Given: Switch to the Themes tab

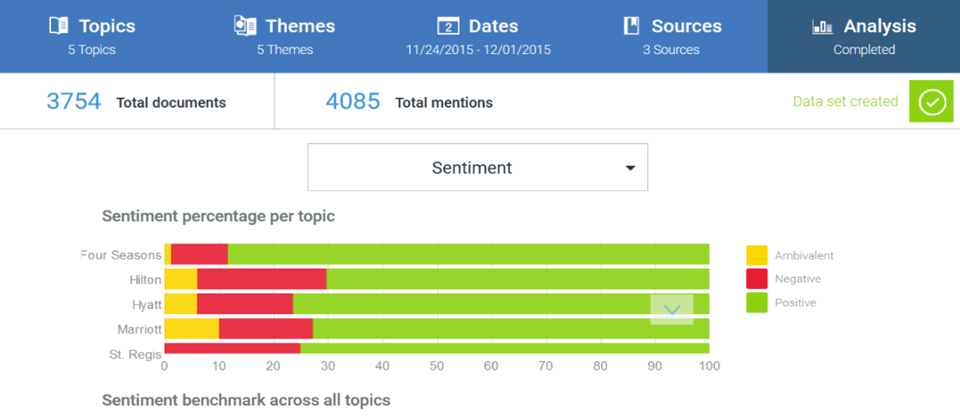Looking at the screenshot, I should pyautogui.click(x=285, y=36).
